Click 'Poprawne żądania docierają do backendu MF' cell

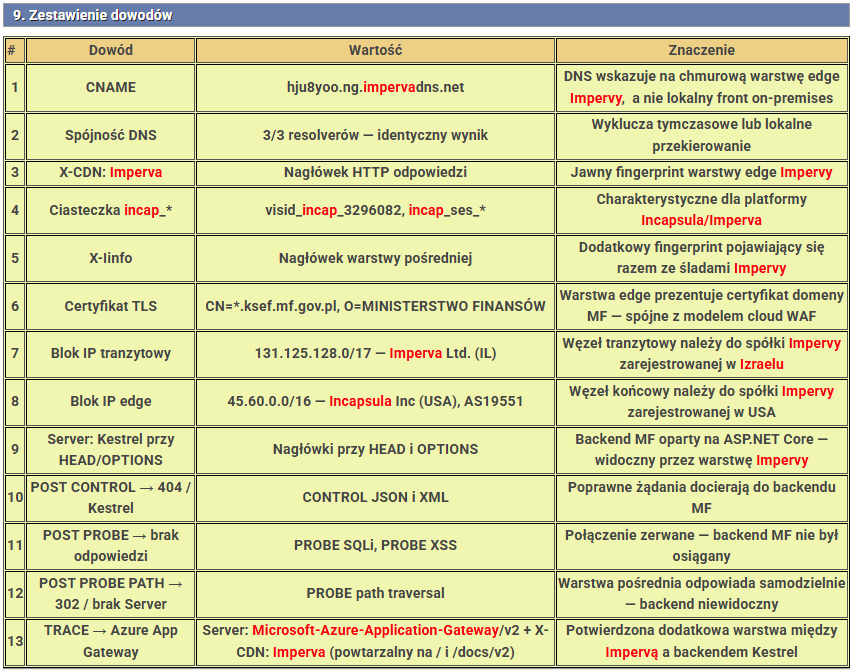pyautogui.click(x=702, y=497)
